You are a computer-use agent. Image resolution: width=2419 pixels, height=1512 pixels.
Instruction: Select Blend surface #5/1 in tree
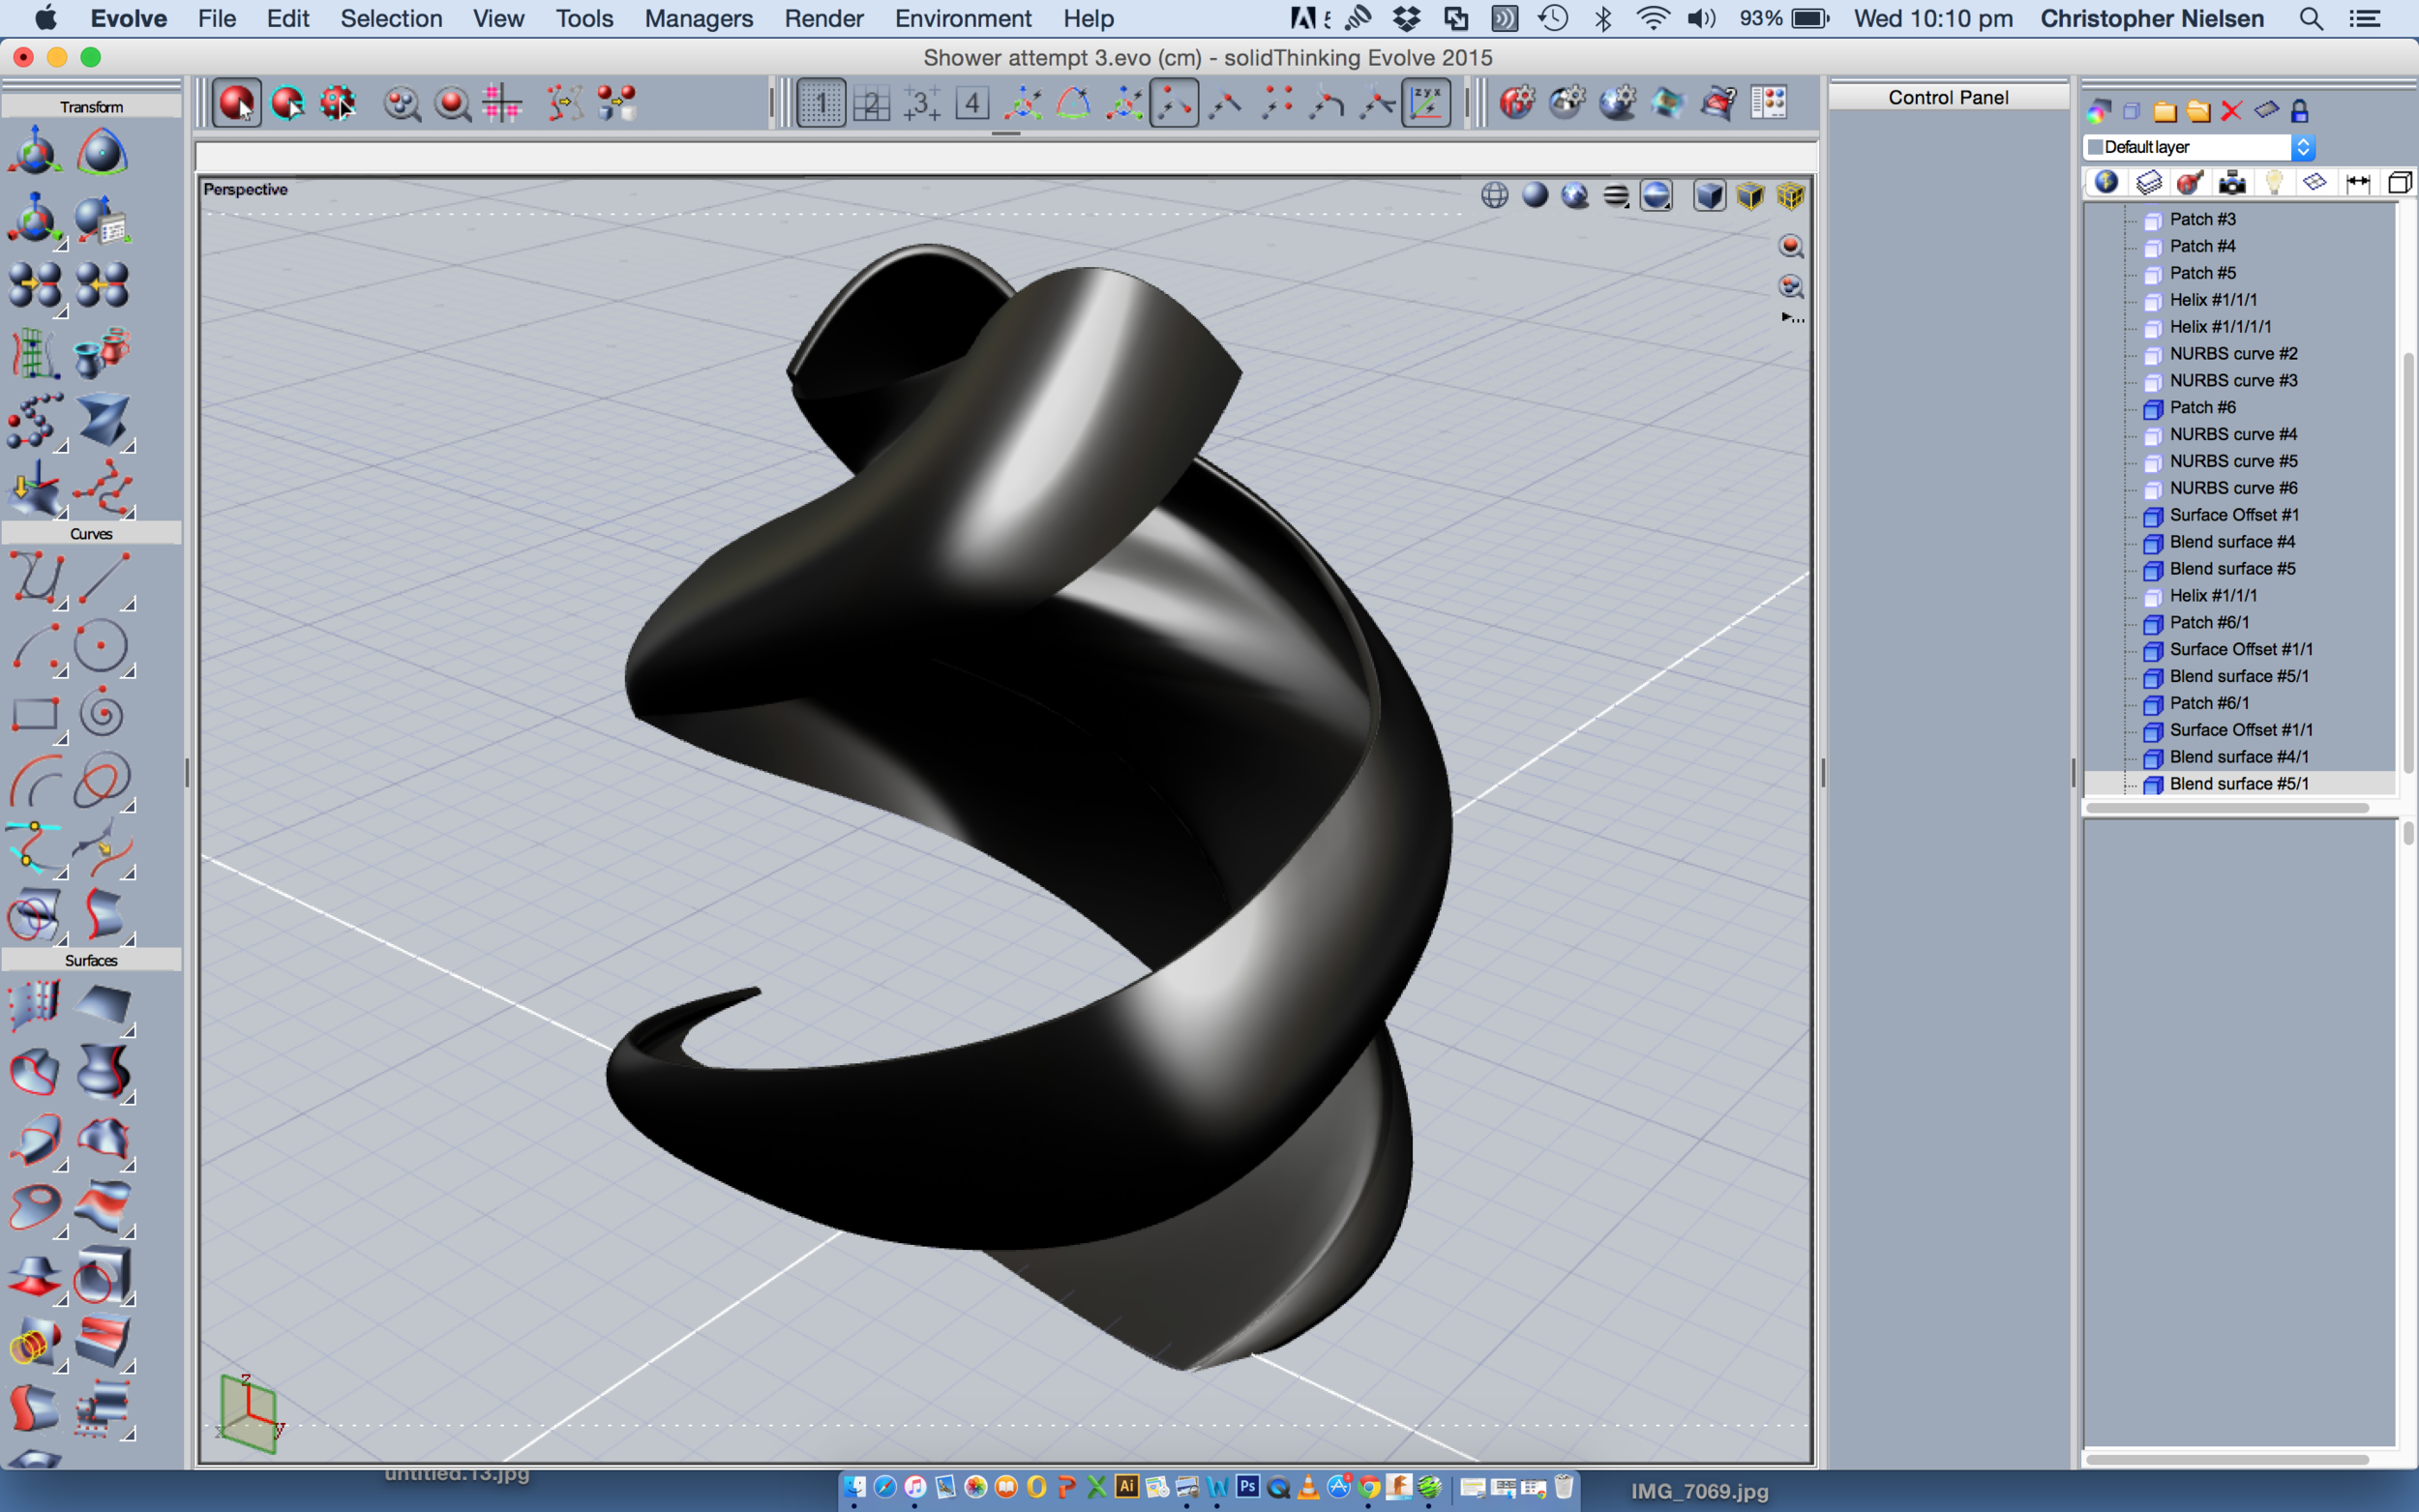(2238, 784)
